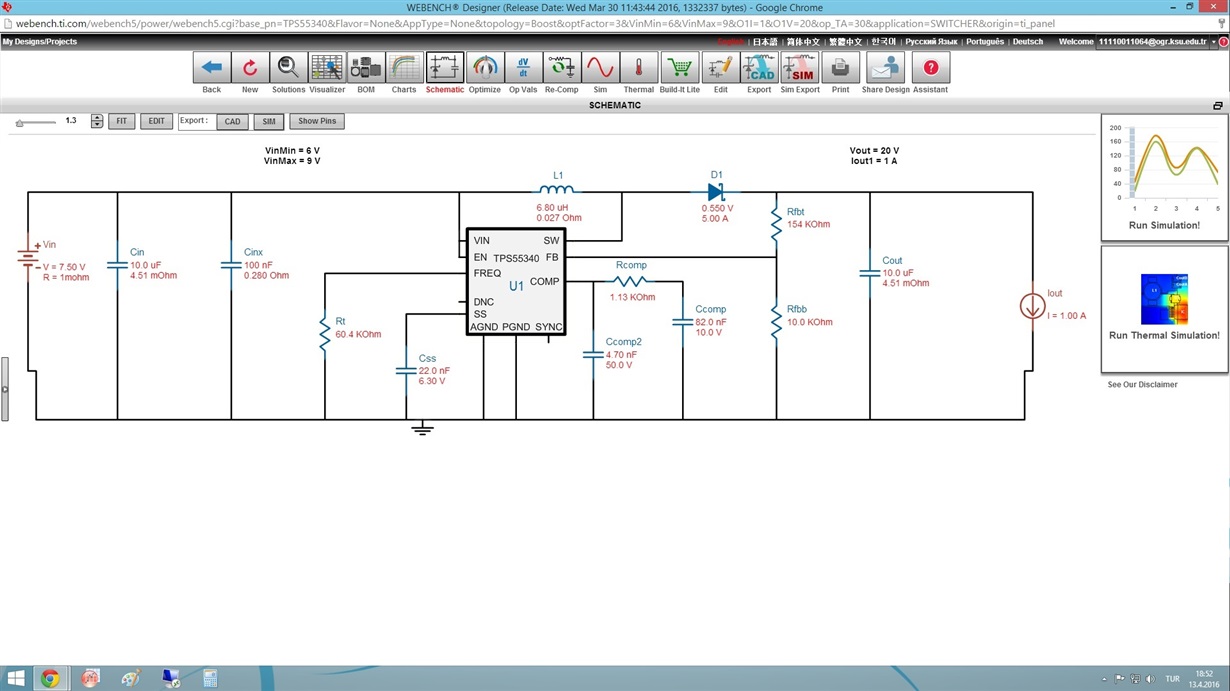Select the Iout current load
The width and height of the screenshot is (1230, 691).
pyautogui.click(x=1033, y=306)
